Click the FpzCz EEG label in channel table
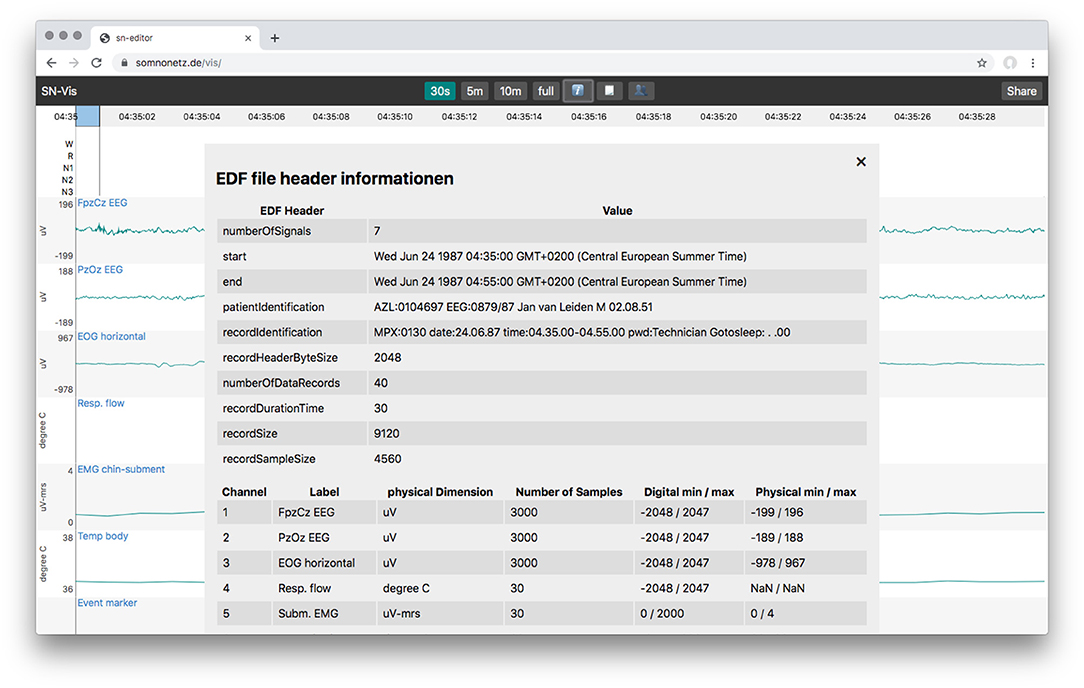1084x688 pixels. tap(306, 512)
